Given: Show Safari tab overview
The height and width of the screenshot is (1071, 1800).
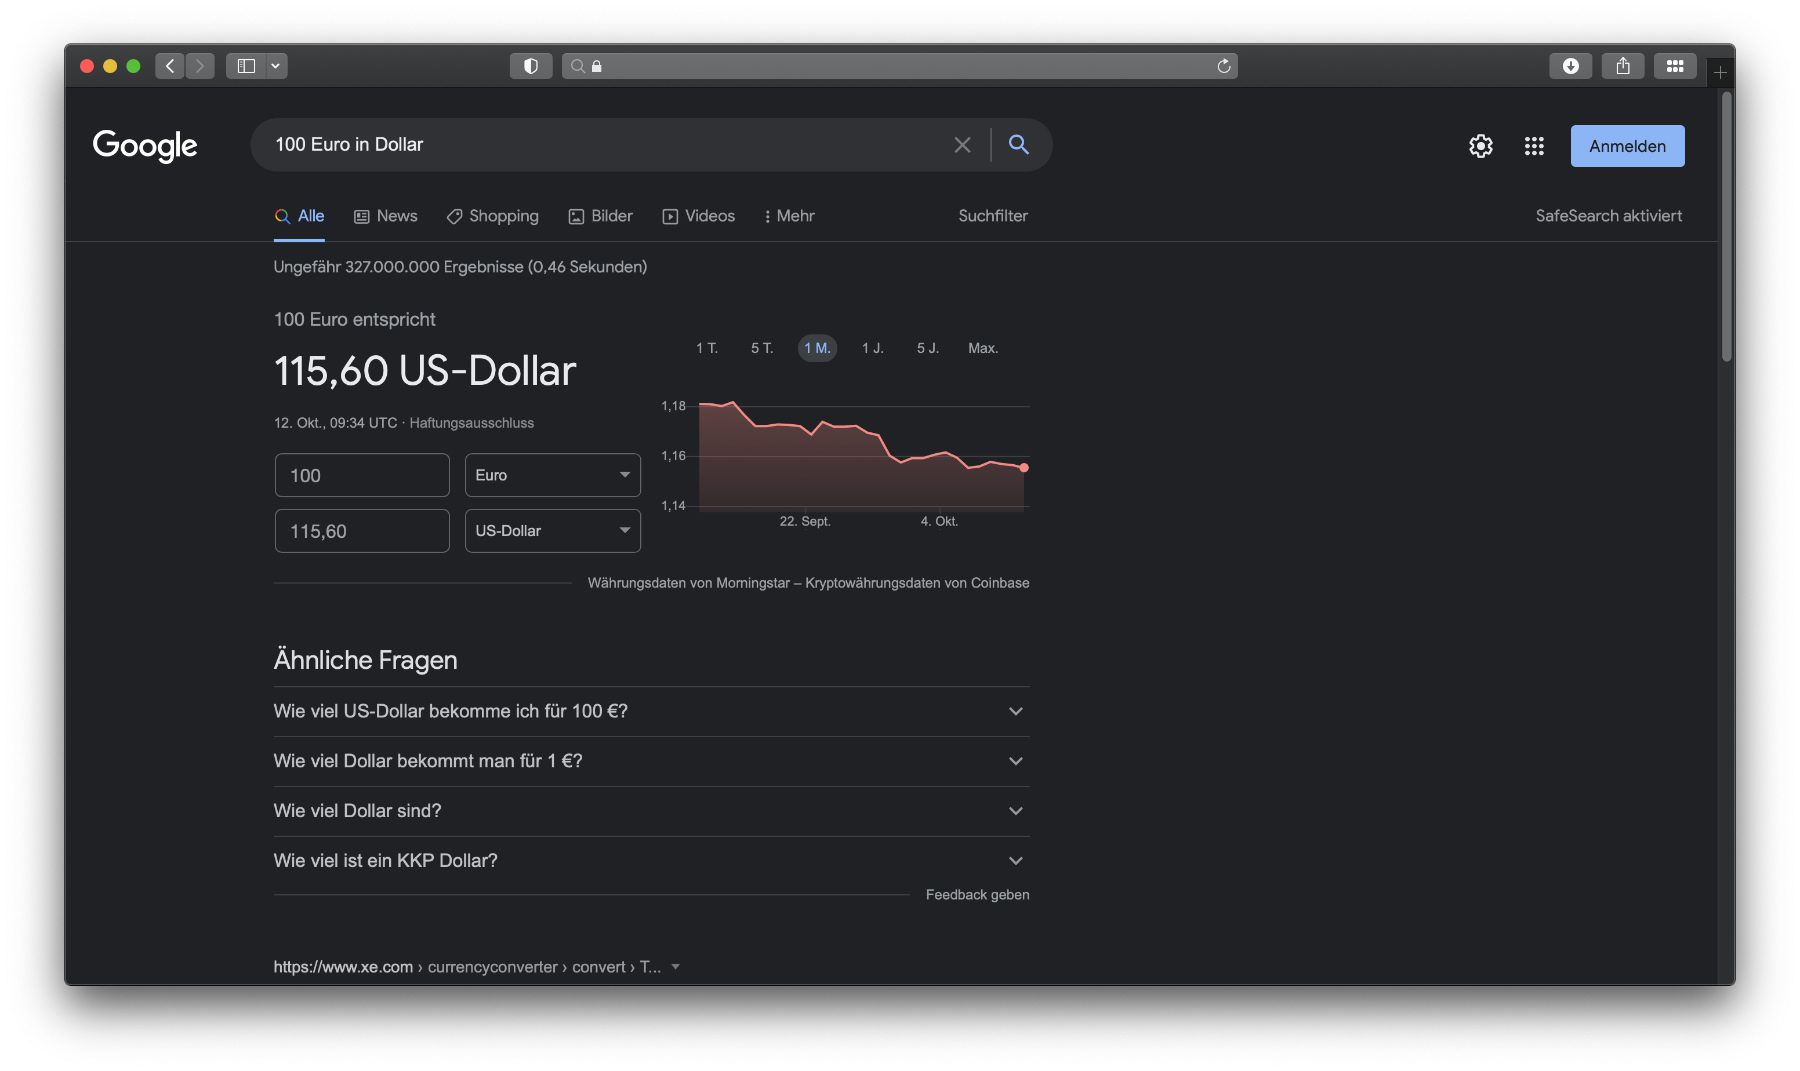Looking at the screenshot, I should click(x=1674, y=66).
